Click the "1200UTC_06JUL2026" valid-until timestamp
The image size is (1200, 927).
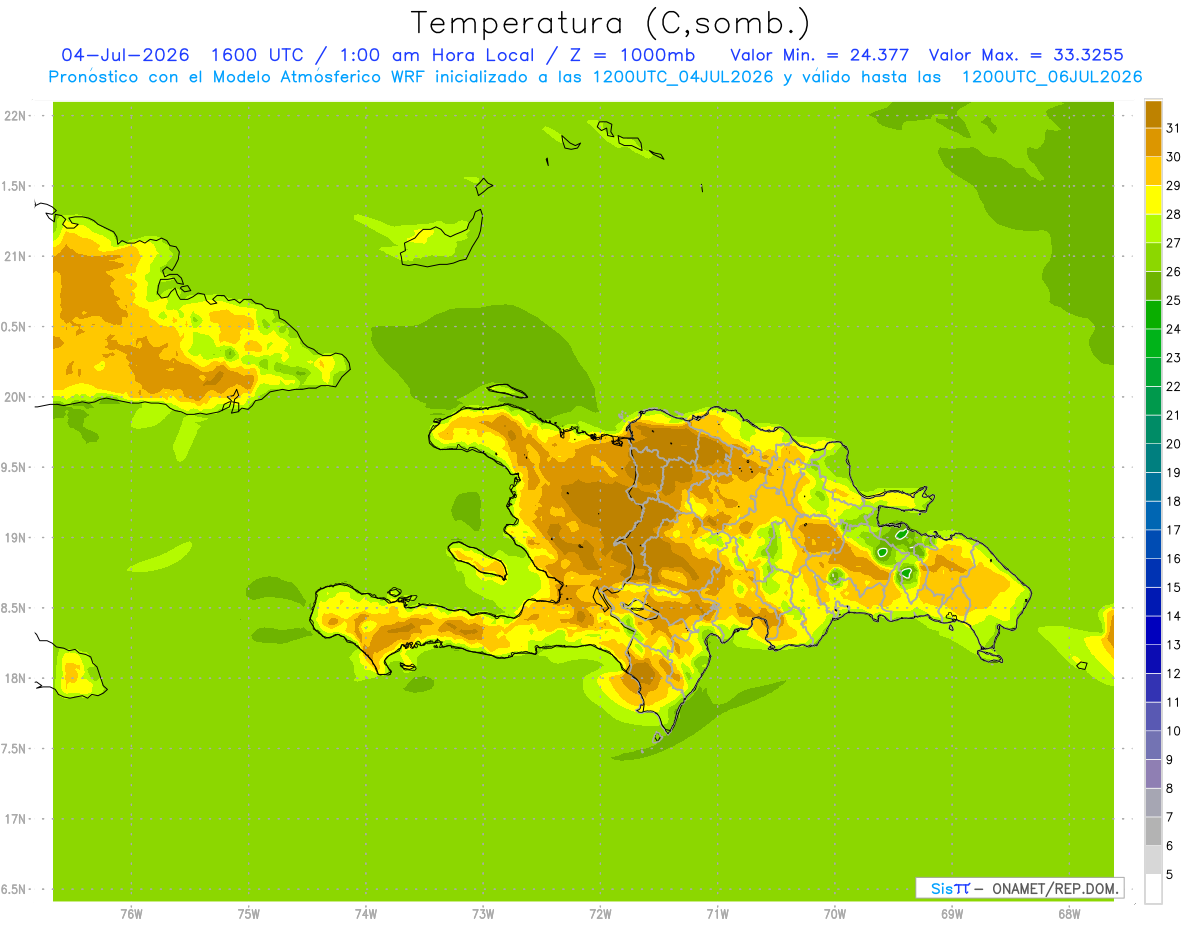point(1051,77)
